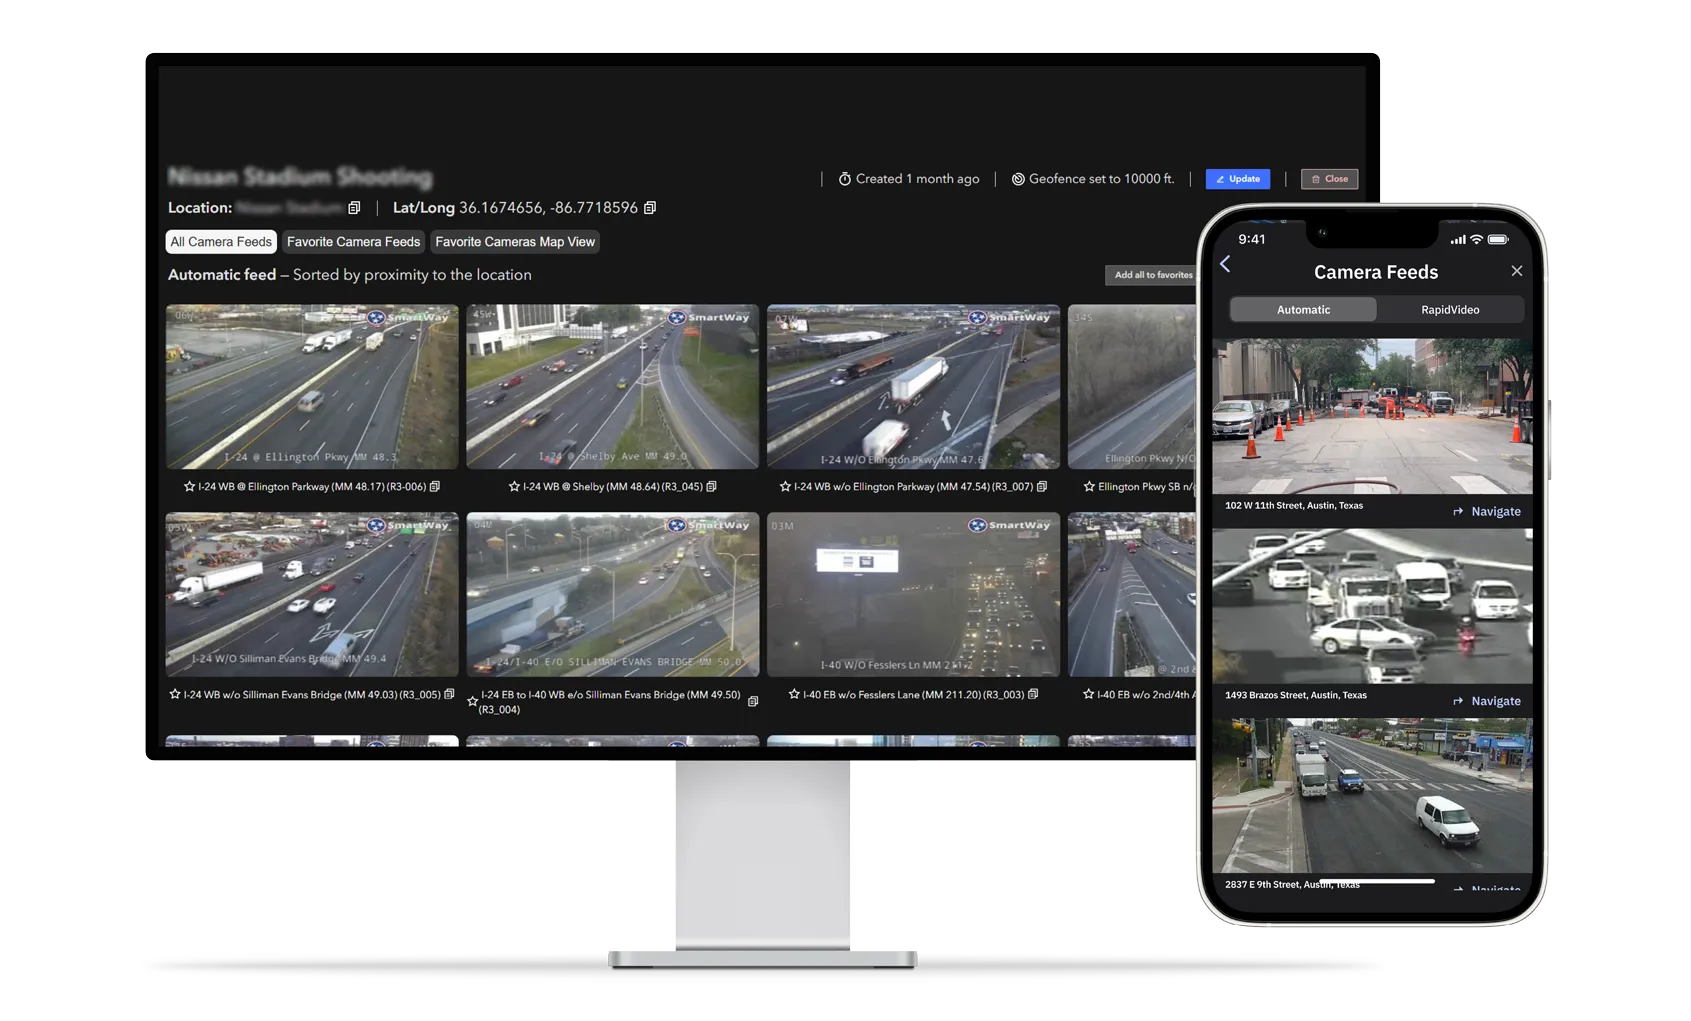Star the I-24 WB w/o Silliman Evans Bridge camera
The height and width of the screenshot is (1021, 1691).
click(x=175, y=694)
